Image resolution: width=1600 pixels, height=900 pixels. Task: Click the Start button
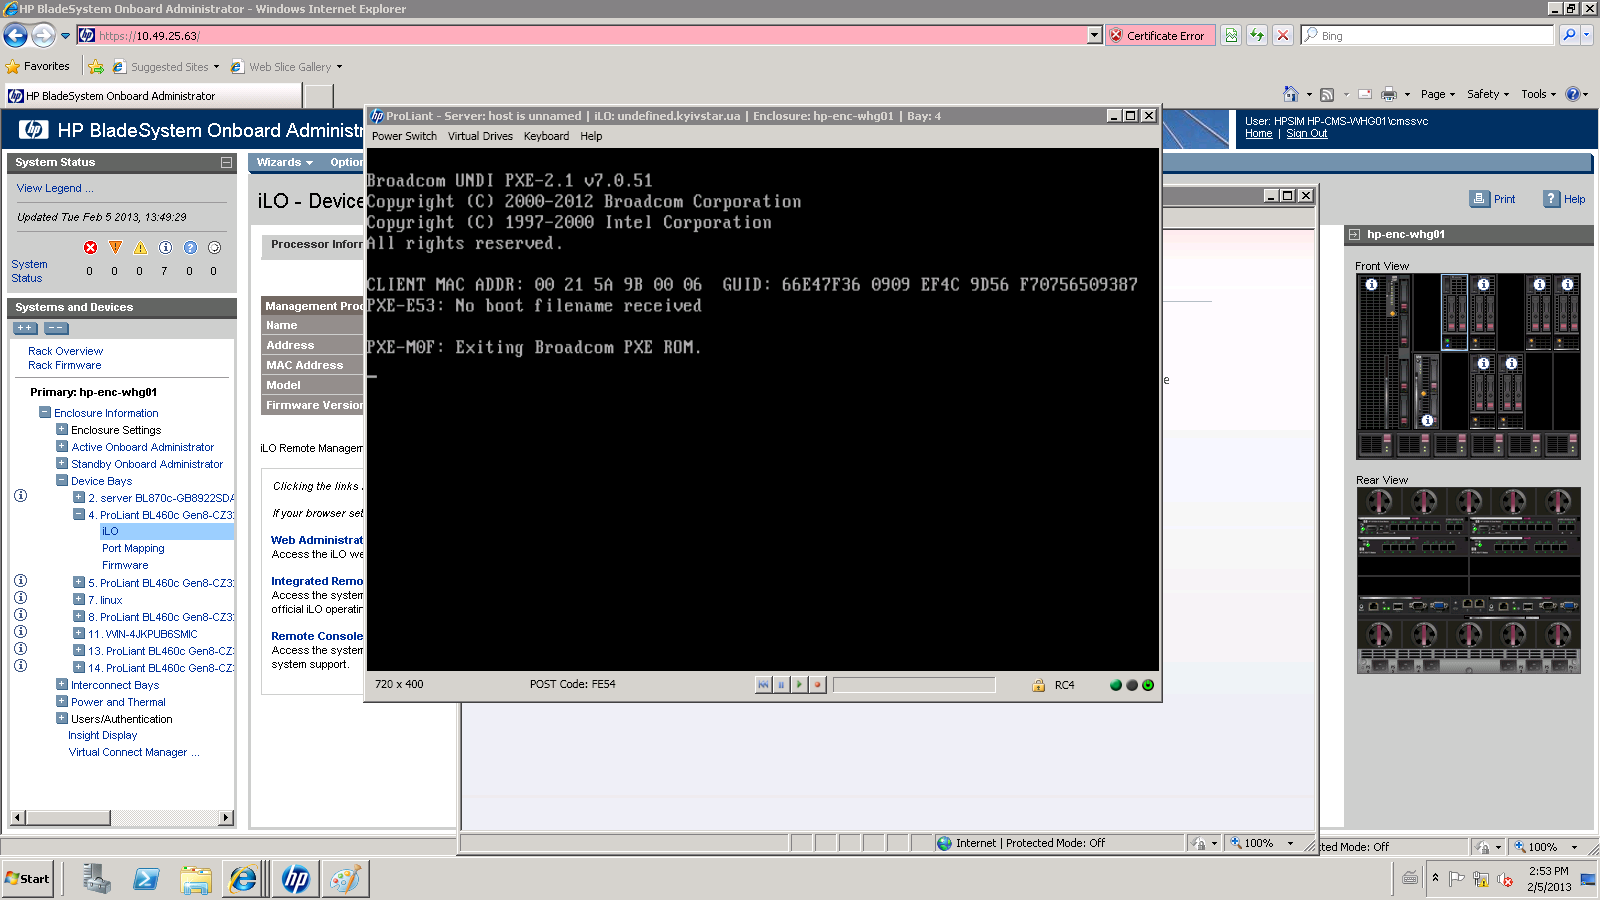pos(28,879)
